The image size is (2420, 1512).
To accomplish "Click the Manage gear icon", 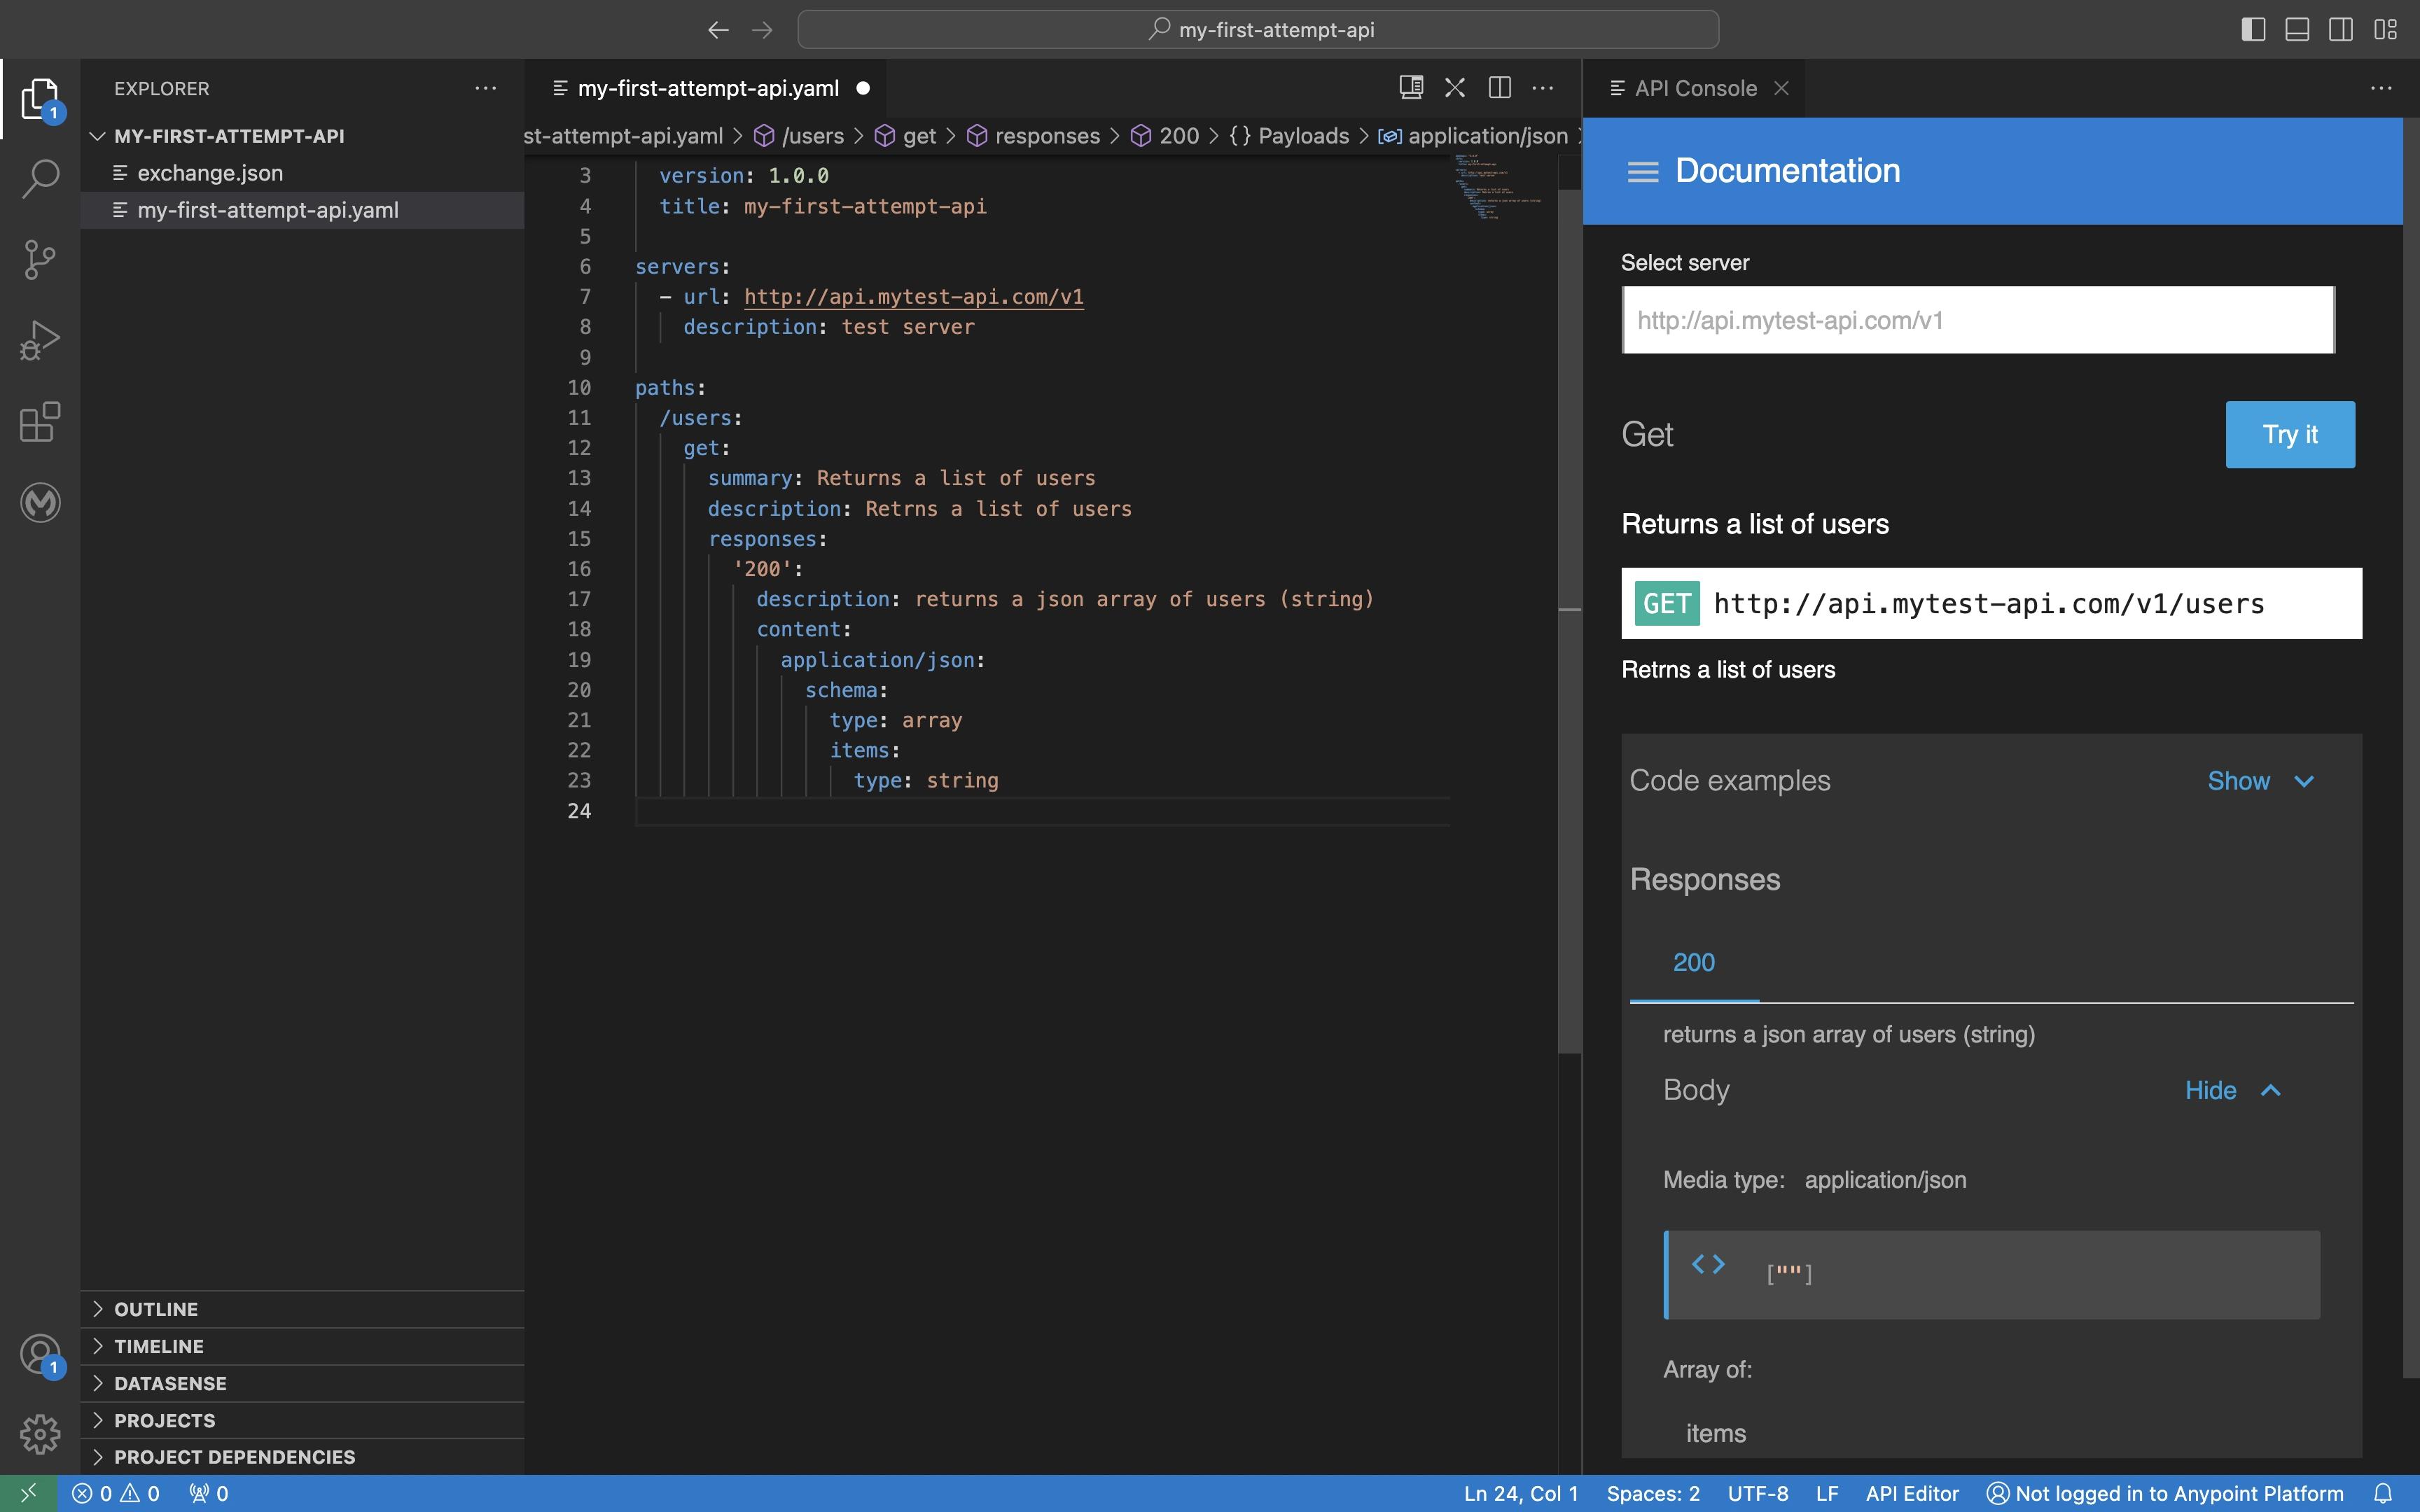I will [40, 1434].
